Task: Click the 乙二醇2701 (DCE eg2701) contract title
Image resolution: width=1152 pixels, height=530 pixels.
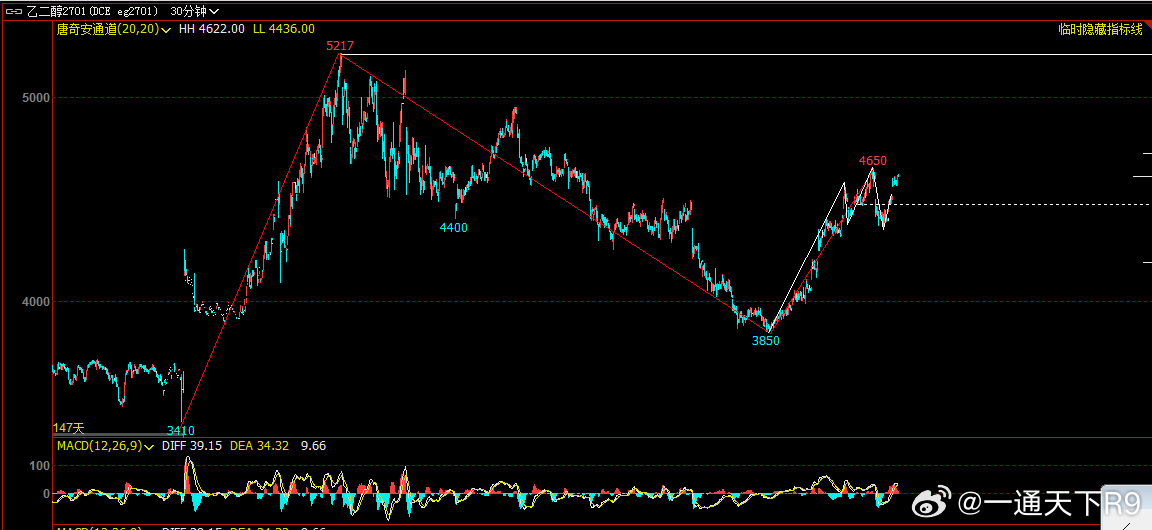Action: (x=93, y=11)
